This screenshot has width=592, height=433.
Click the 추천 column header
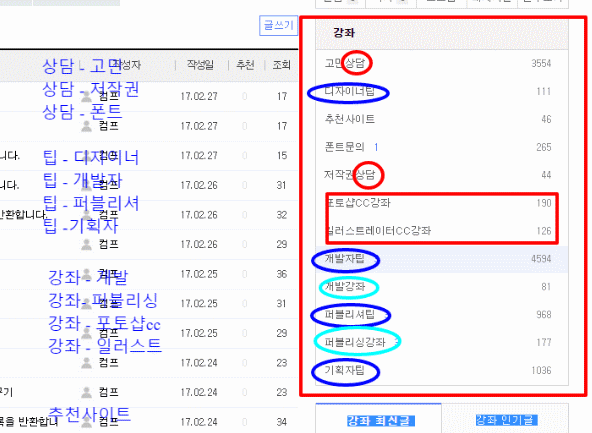245,65
